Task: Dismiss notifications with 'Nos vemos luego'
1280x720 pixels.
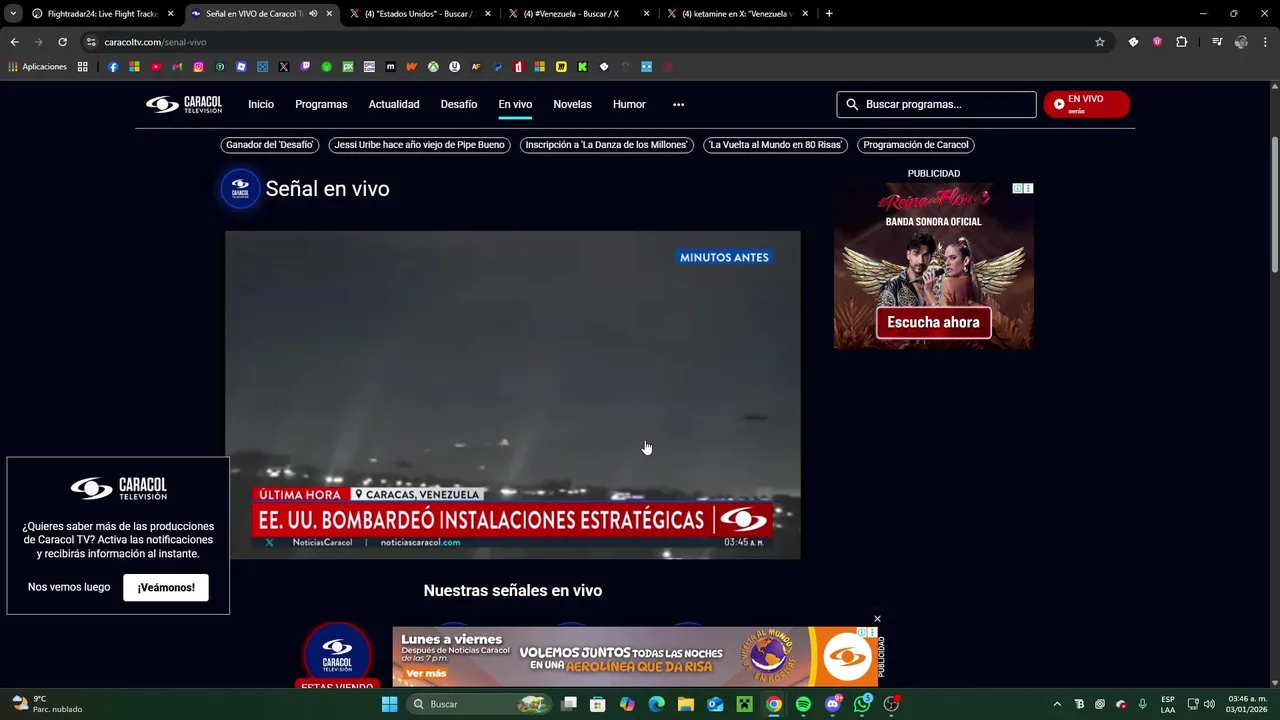Action: tap(69, 587)
